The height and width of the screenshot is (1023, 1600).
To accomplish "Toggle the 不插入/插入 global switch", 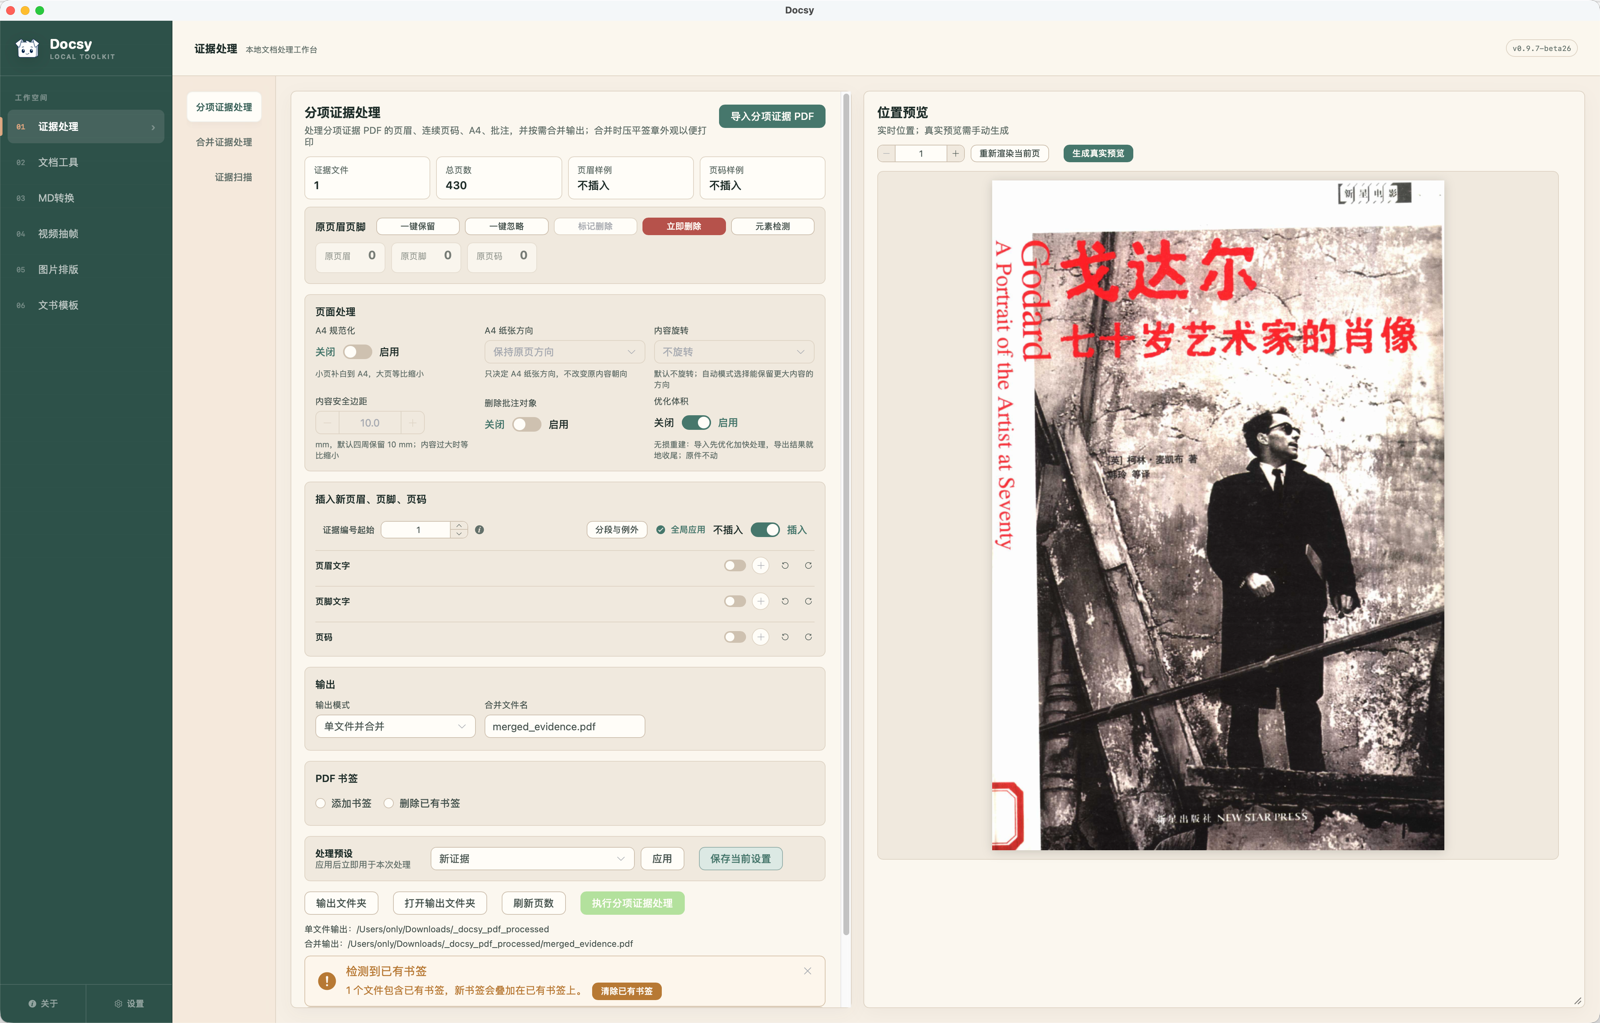I will 765,530.
